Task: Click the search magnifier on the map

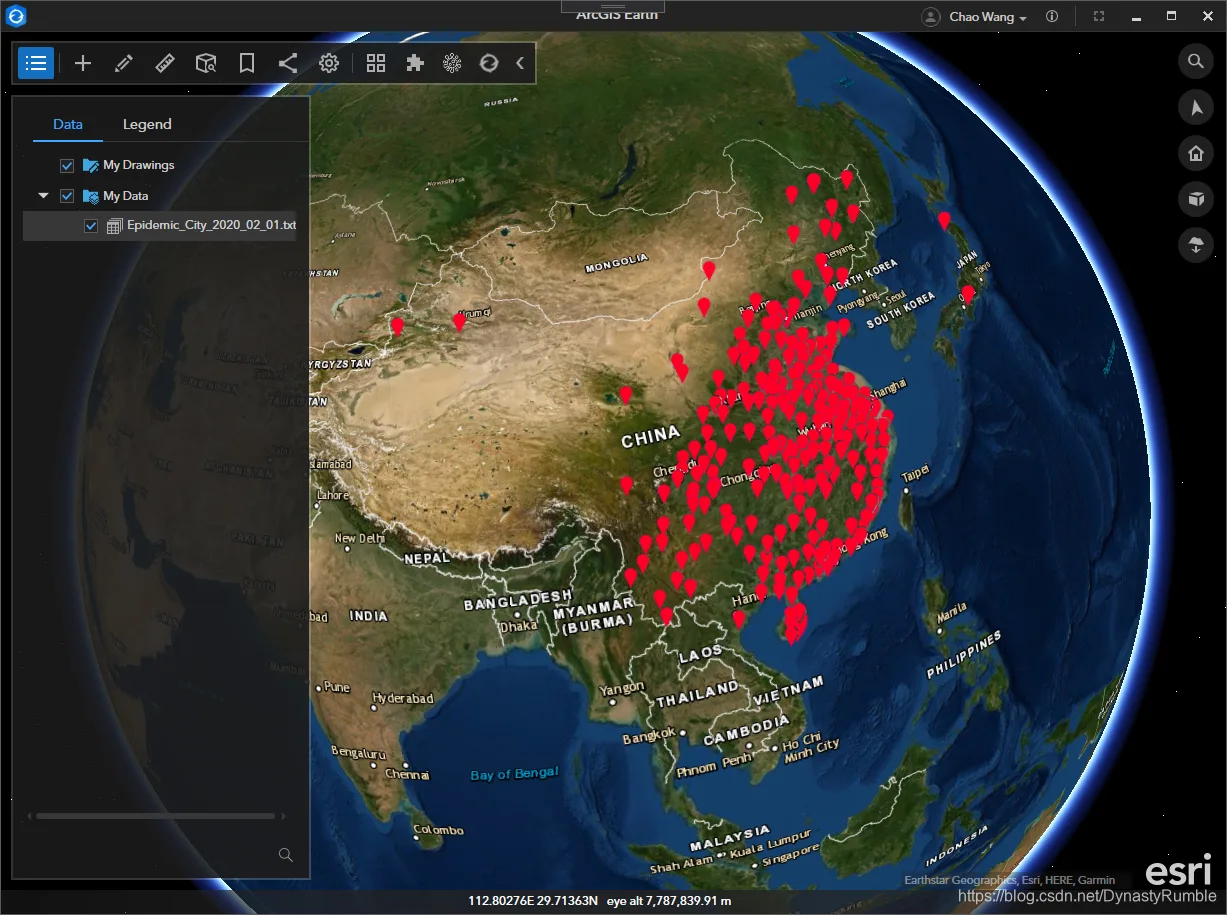Action: pyautogui.click(x=1195, y=61)
